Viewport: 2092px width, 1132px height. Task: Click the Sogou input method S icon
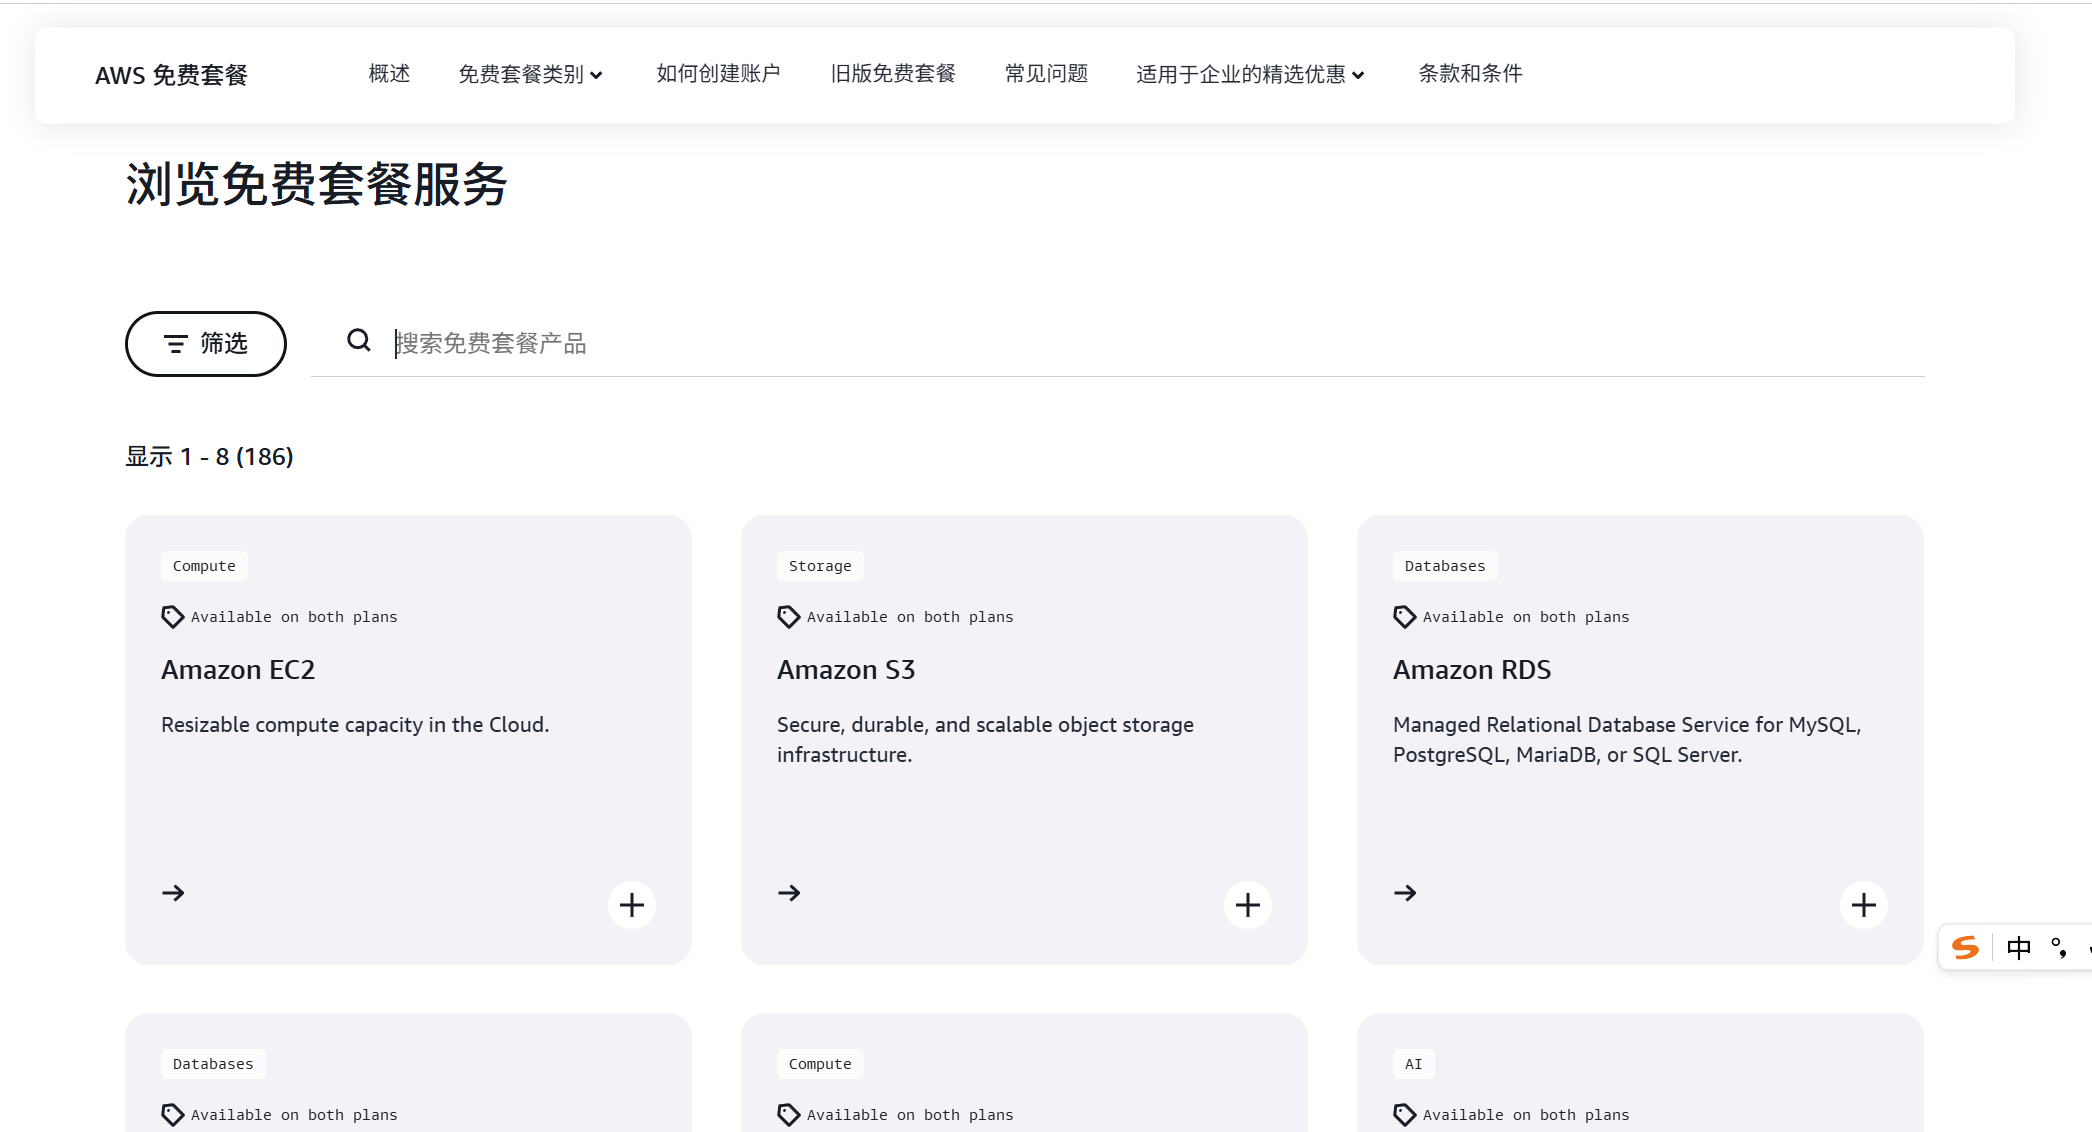1966,947
